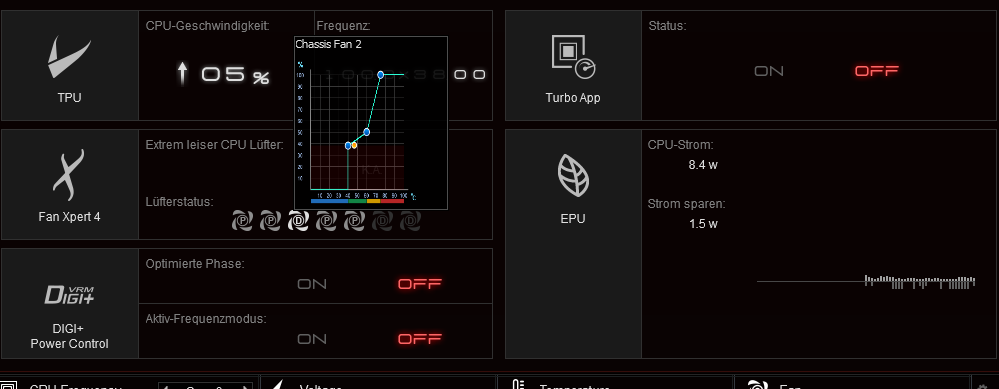
Task: Click the 05 % CPU speed value
Action: (236, 75)
